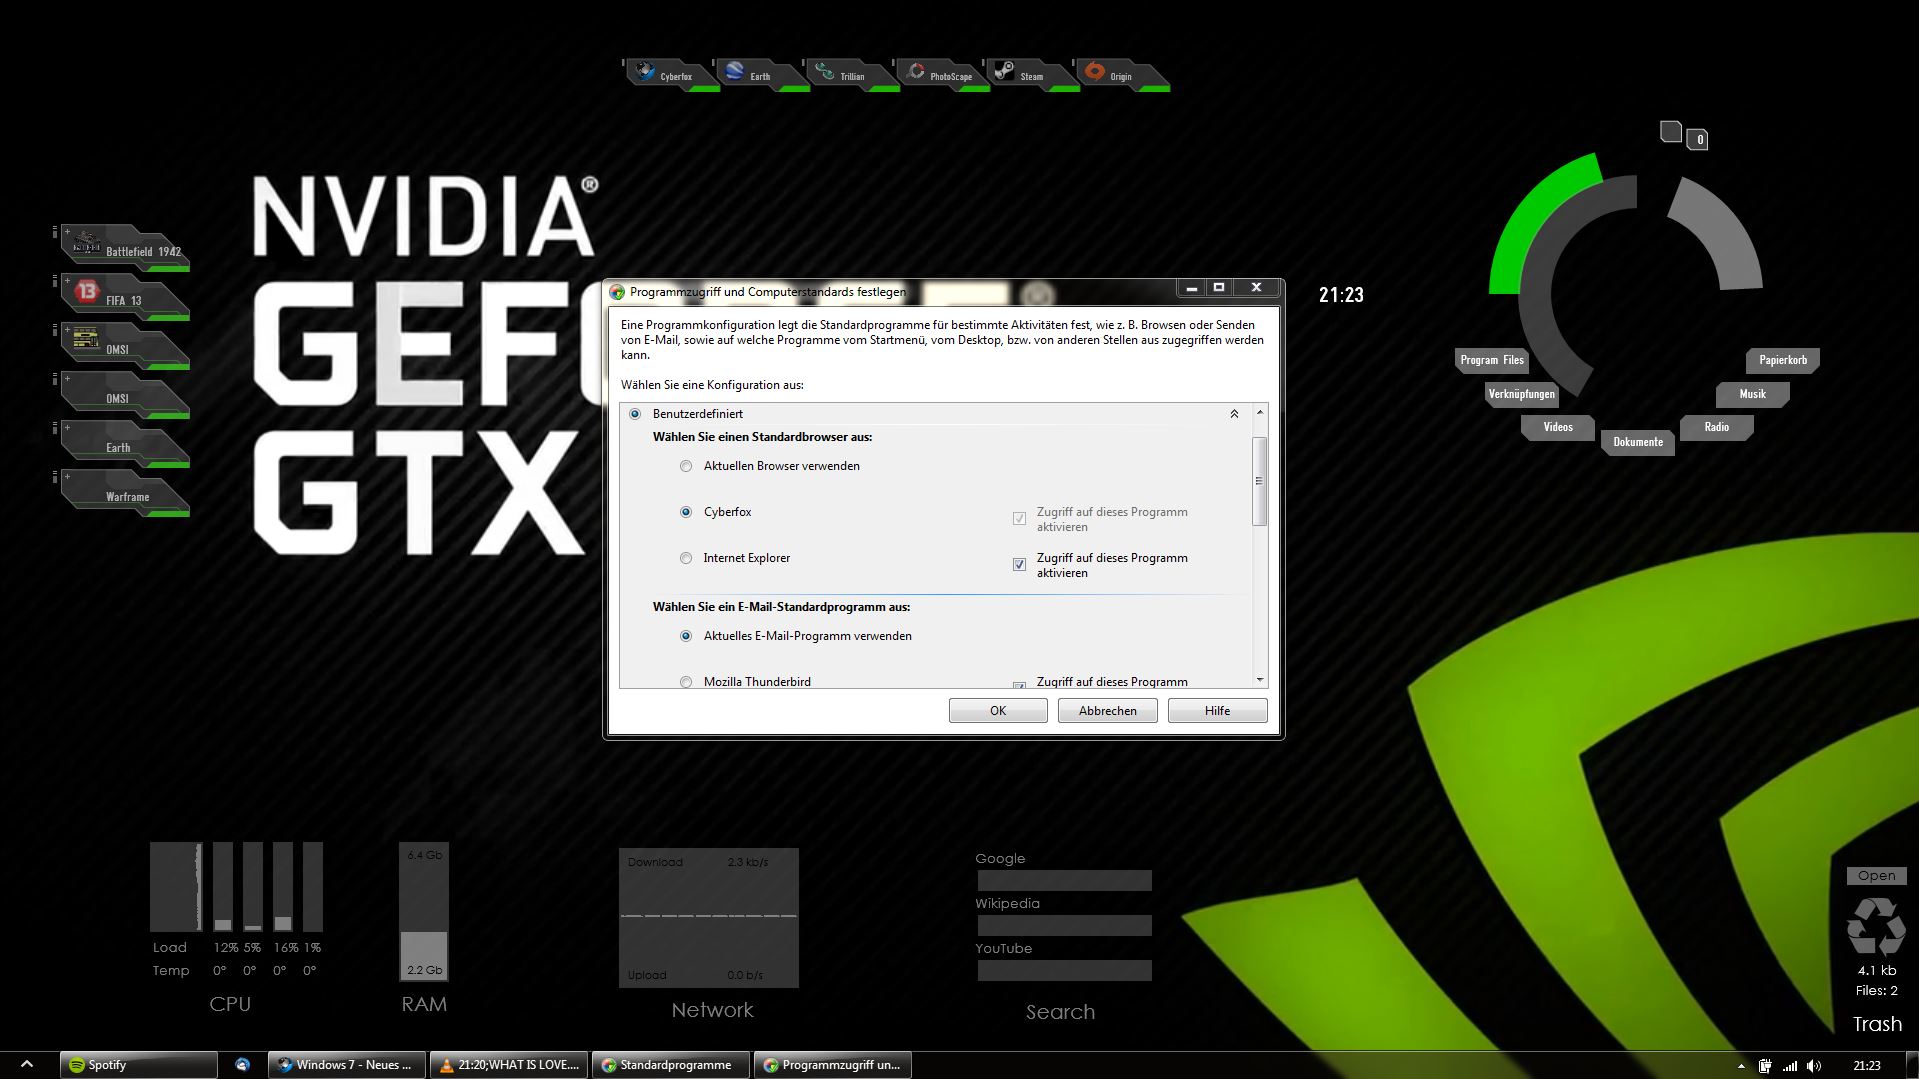Open Musik from the ring menu
The image size is (1919, 1079).
(x=1752, y=394)
